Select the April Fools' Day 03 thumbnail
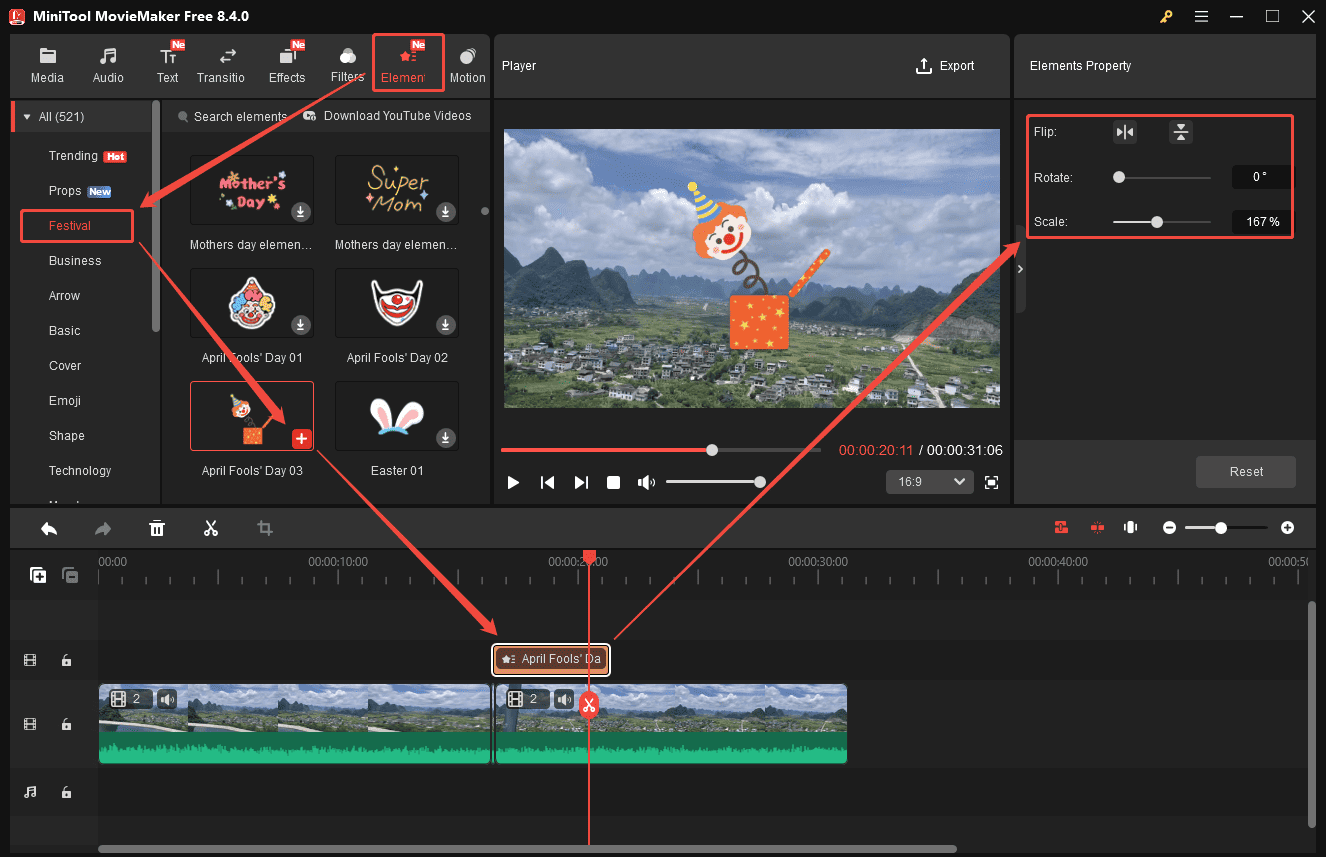Viewport: 1326px width, 857px height. tap(251, 415)
